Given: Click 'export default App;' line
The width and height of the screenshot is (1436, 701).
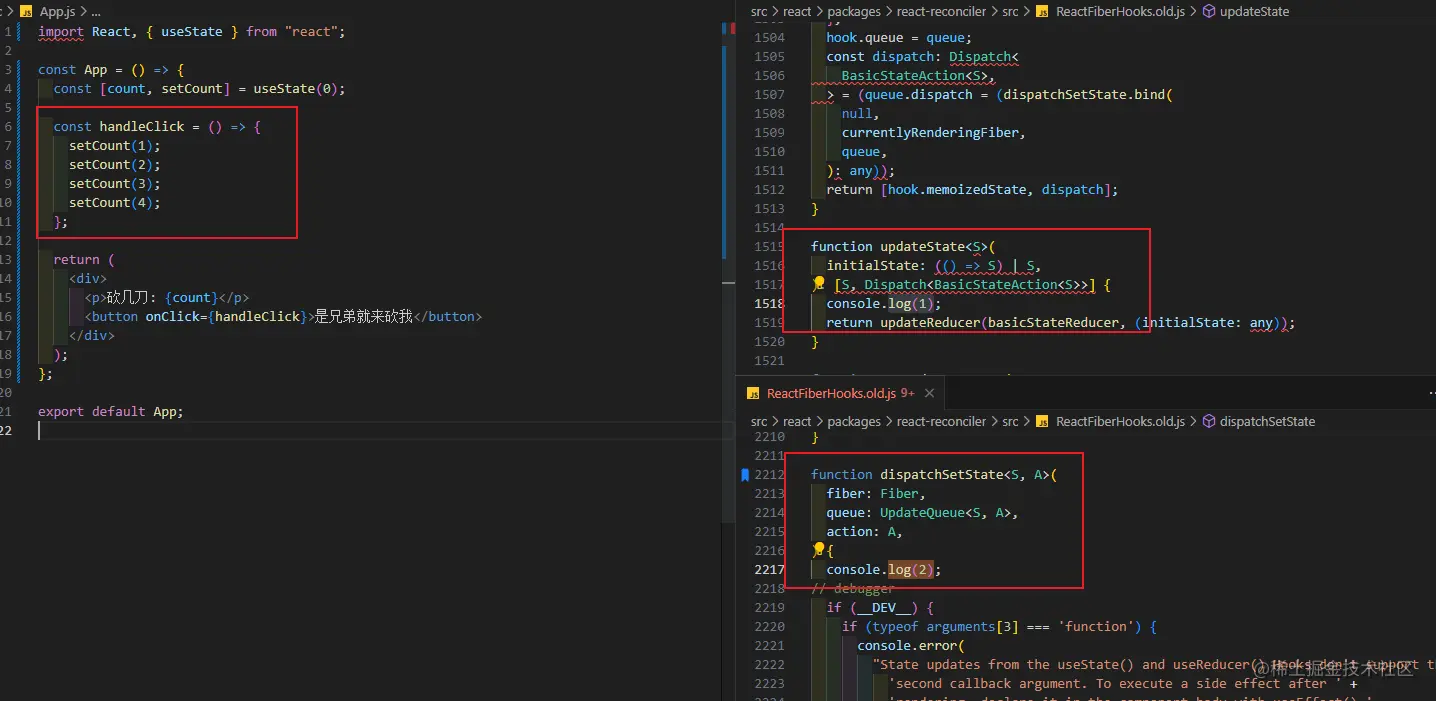Looking at the screenshot, I should pyautogui.click(x=111, y=412).
